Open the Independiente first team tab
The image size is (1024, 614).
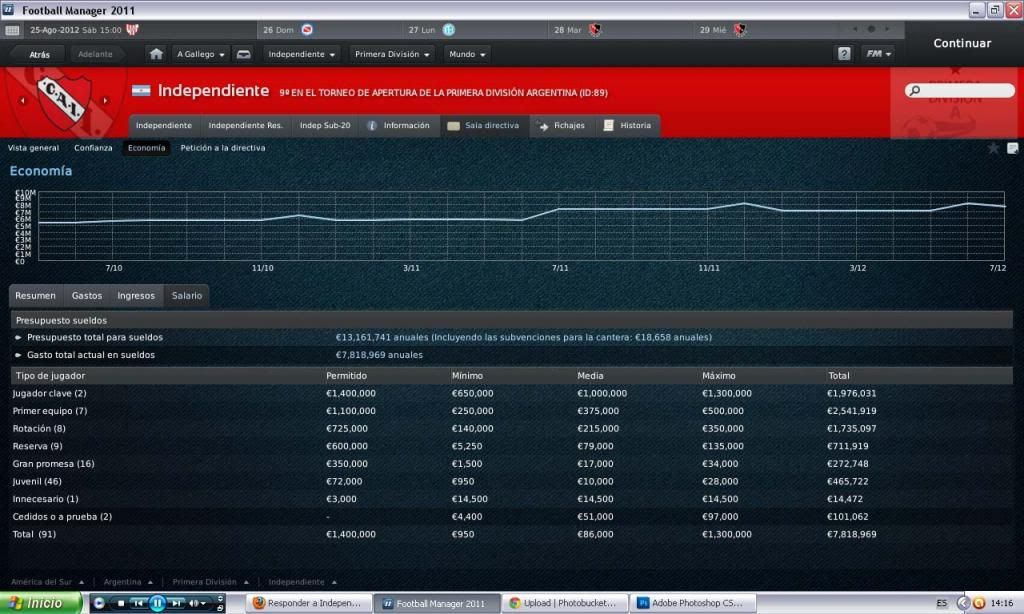tap(164, 125)
